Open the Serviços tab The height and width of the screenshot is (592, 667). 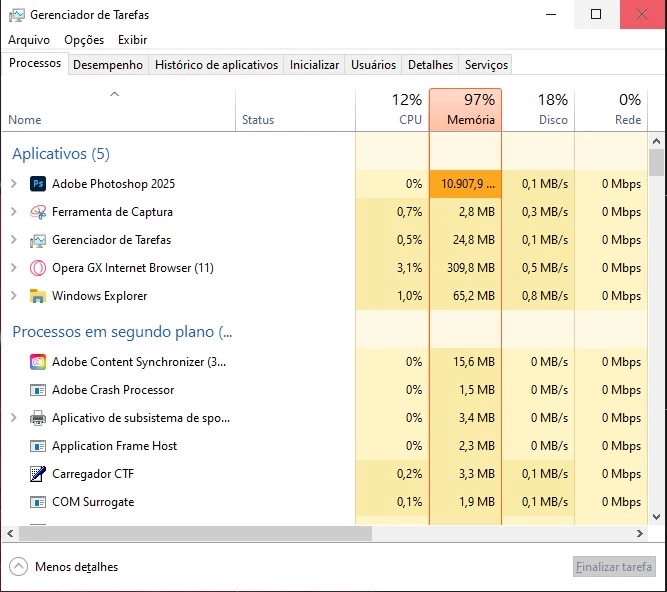(x=486, y=65)
